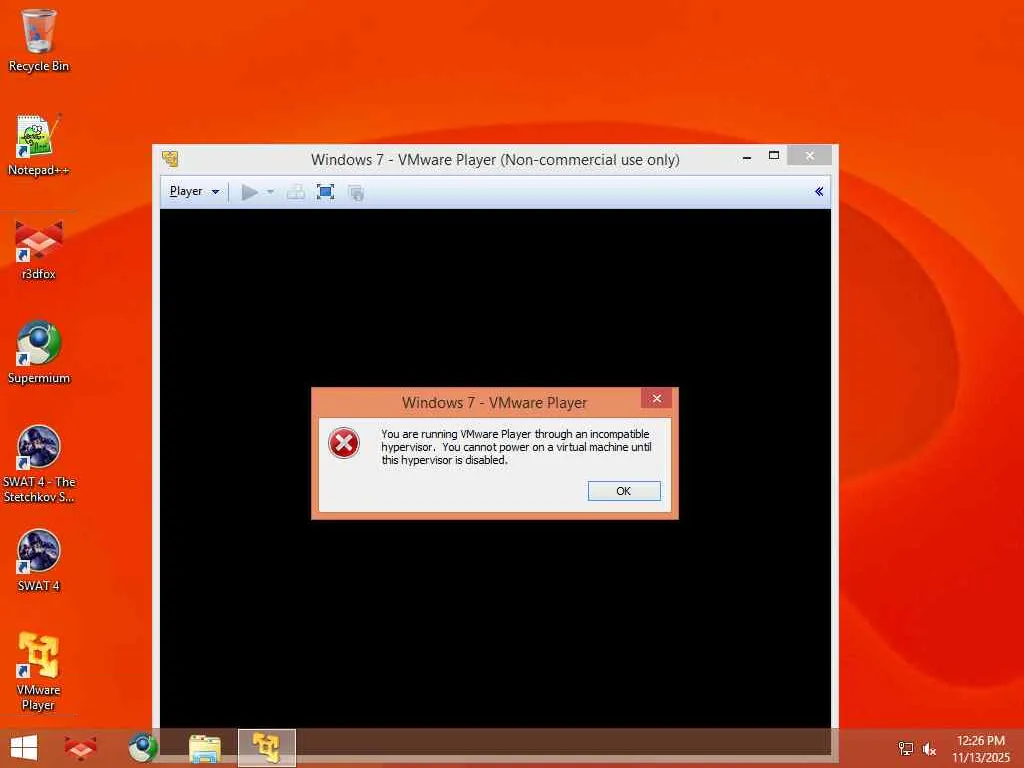This screenshot has height=768, width=1024.
Task: Open the clock showing 12:26 PM
Action: 980,748
